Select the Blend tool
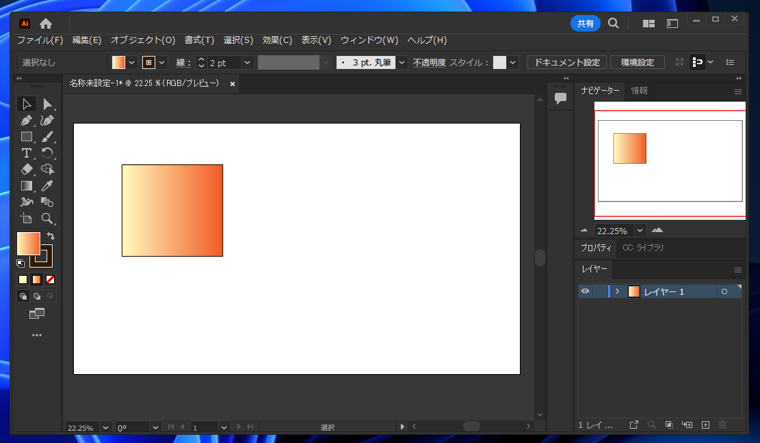The height and width of the screenshot is (443, 760). (x=47, y=202)
